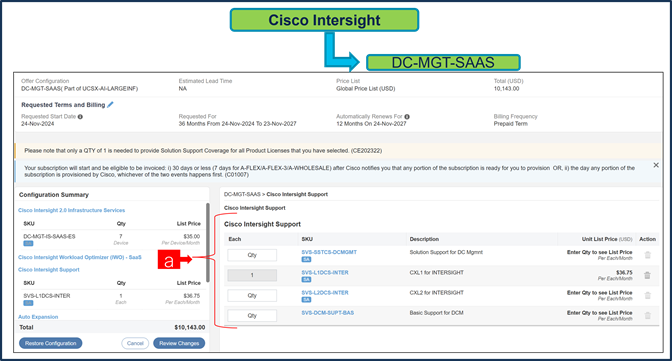Click the Configuration Summary scrollbar
This screenshot has height=361, width=672.
(x=208, y=243)
